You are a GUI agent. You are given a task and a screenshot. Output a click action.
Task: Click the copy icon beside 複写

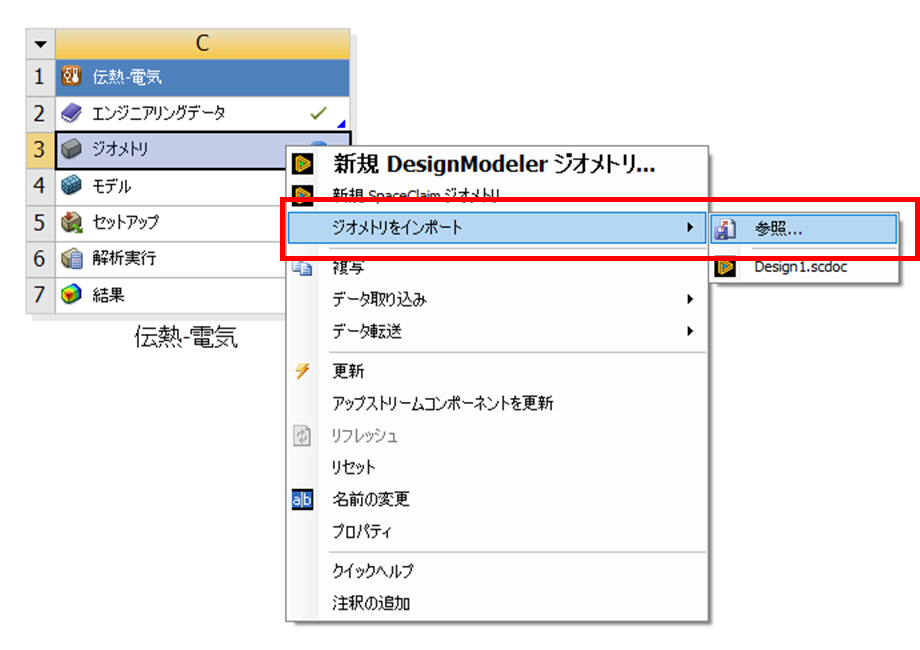point(302,268)
